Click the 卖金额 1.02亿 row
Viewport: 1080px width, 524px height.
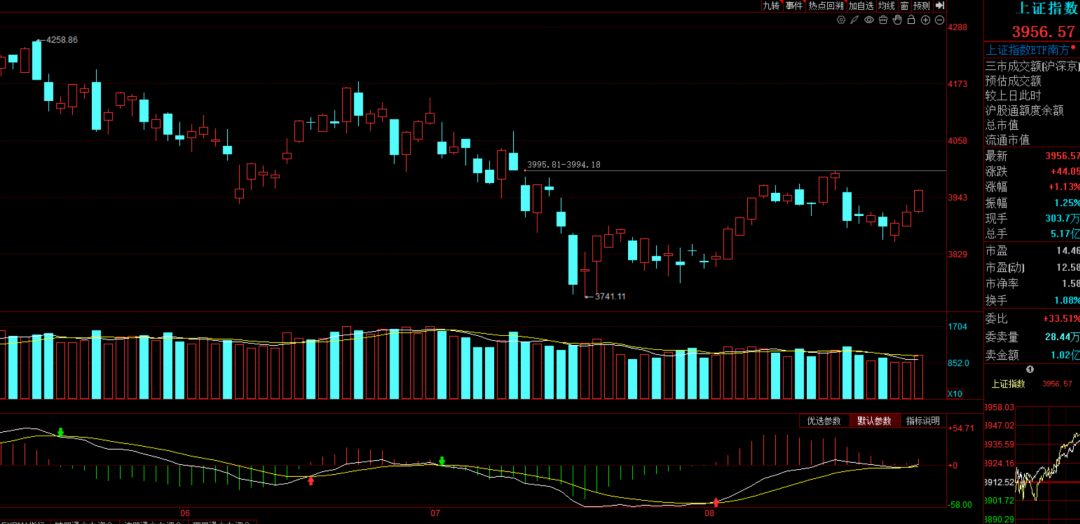(1032, 355)
